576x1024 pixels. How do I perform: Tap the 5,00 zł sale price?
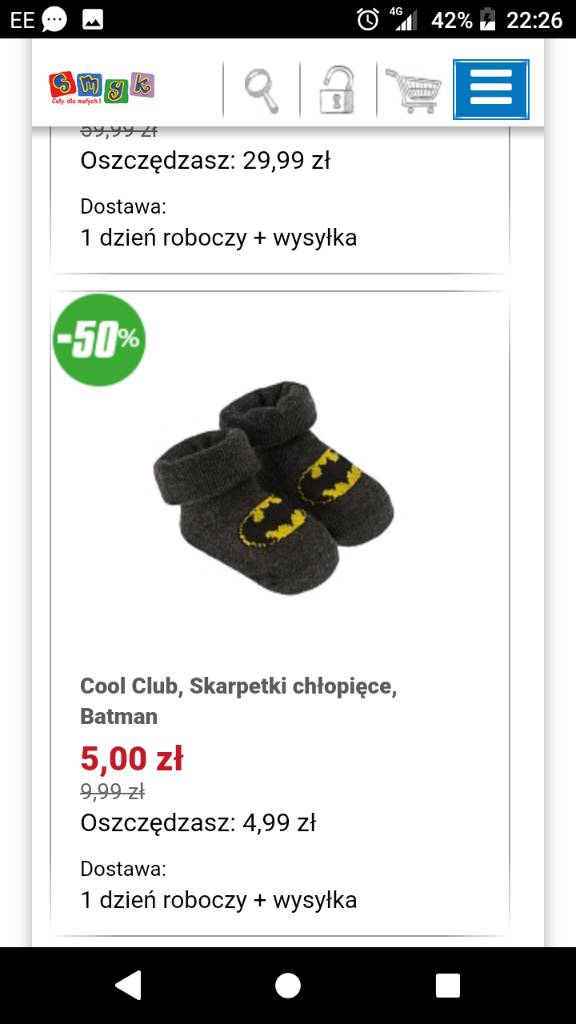[x=132, y=759]
